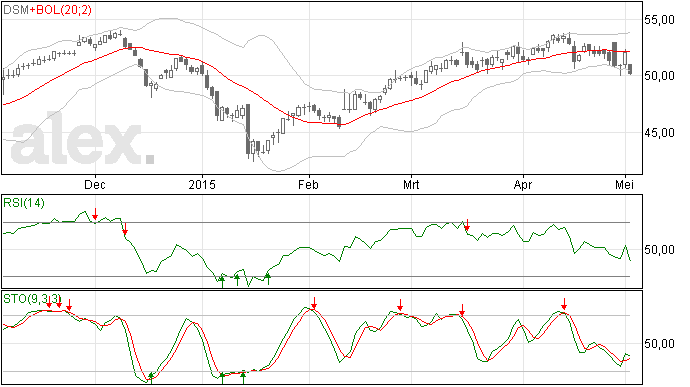Click RSI red sell arrow on December gridline

[x=95, y=214]
